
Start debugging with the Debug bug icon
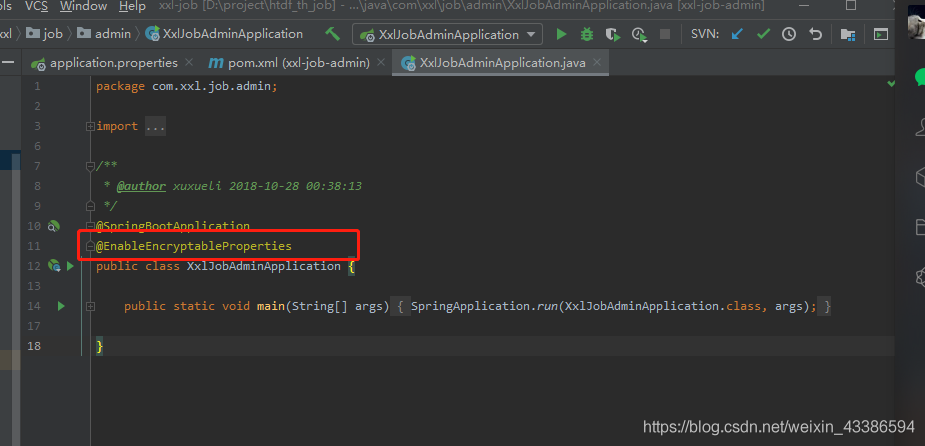(587, 34)
